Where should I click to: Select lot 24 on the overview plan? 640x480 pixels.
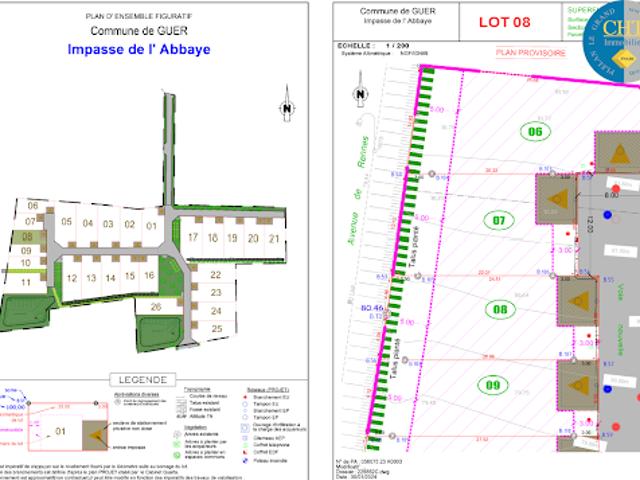[216, 311]
